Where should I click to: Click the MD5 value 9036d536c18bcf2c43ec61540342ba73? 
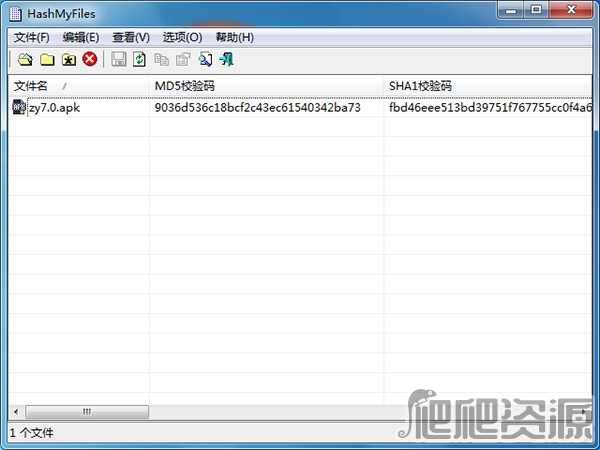(x=258, y=108)
